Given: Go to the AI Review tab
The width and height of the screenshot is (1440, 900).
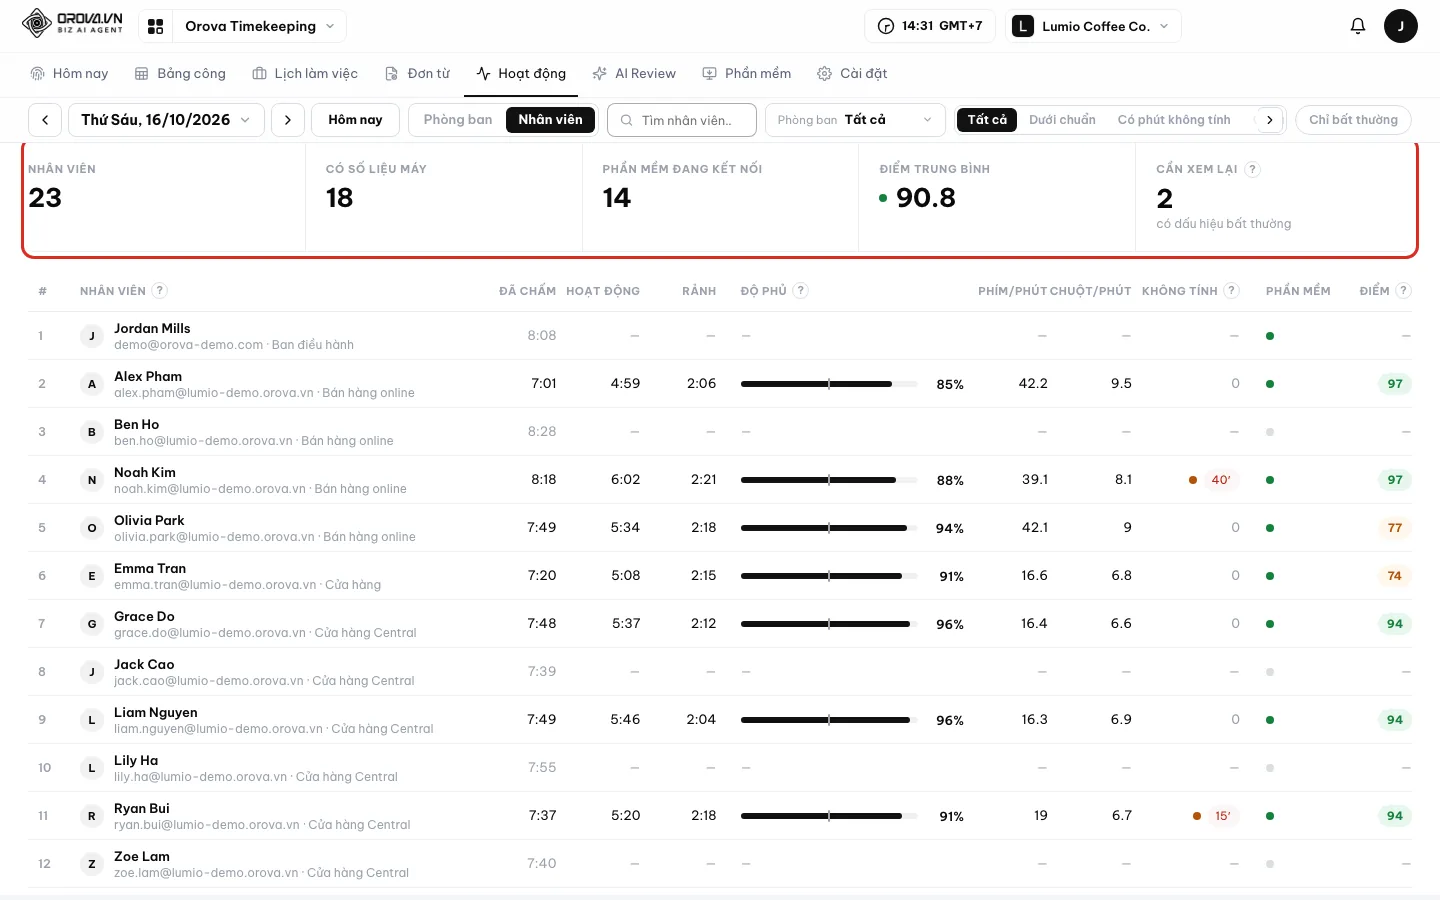Looking at the screenshot, I should pyautogui.click(x=634, y=74).
